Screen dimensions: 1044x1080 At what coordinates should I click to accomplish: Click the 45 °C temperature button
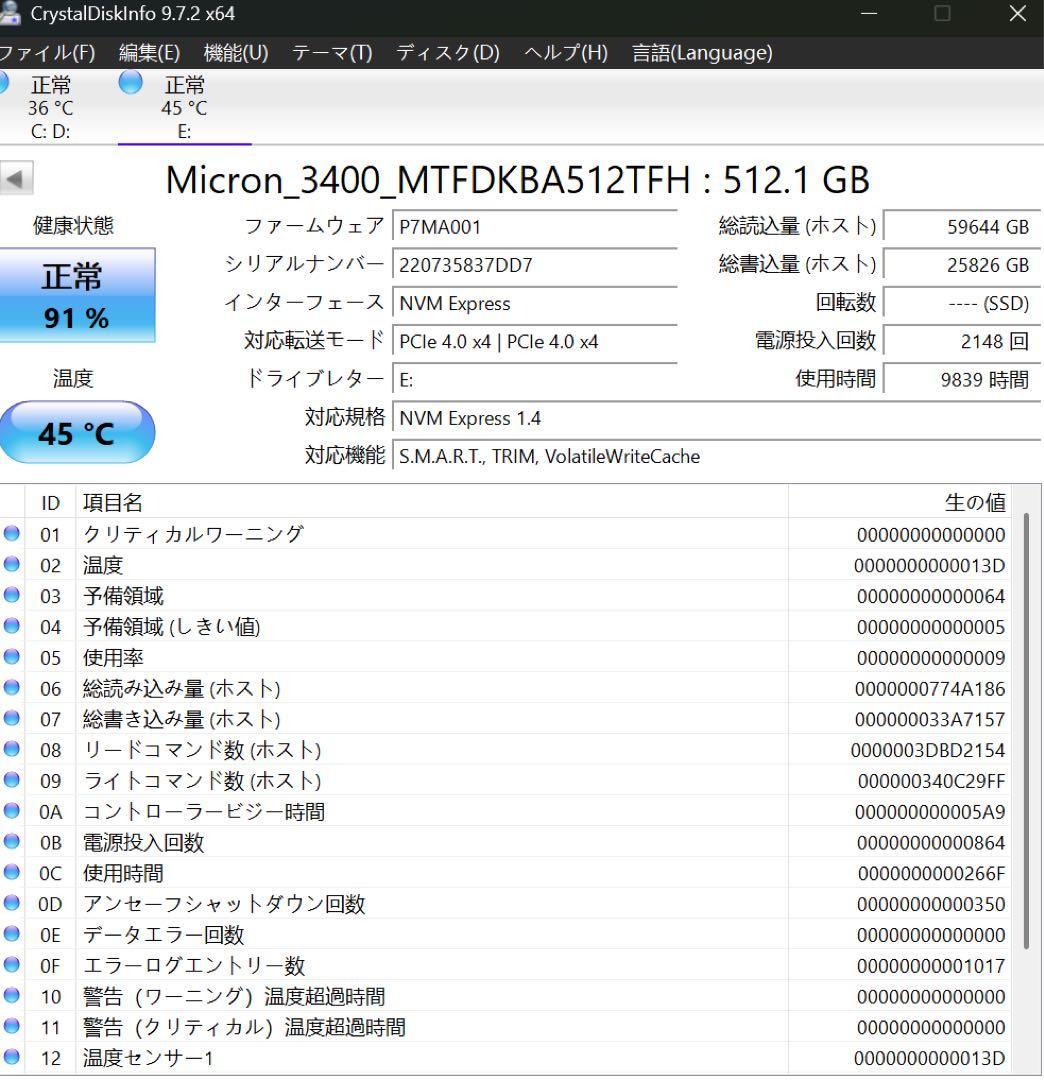(x=76, y=433)
